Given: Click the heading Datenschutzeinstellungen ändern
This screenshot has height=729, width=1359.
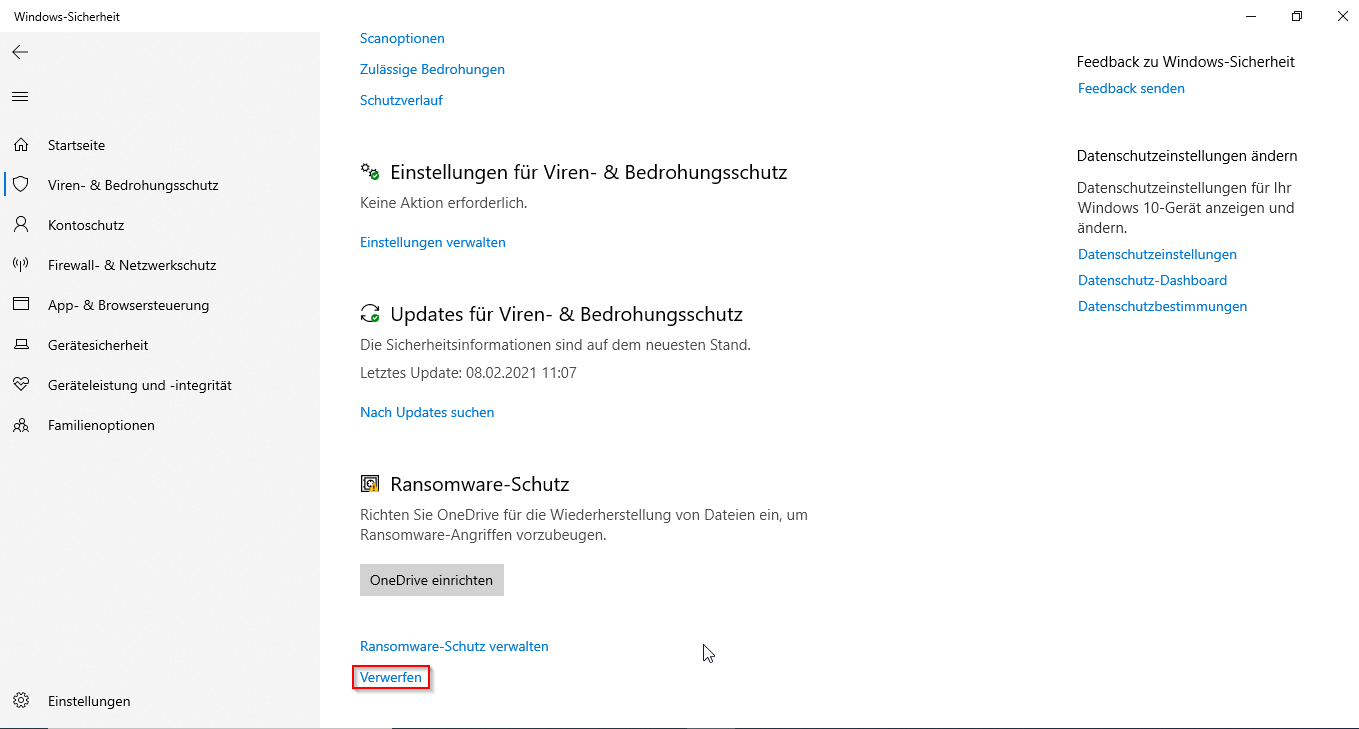Looking at the screenshot, I should [1187, 156].
